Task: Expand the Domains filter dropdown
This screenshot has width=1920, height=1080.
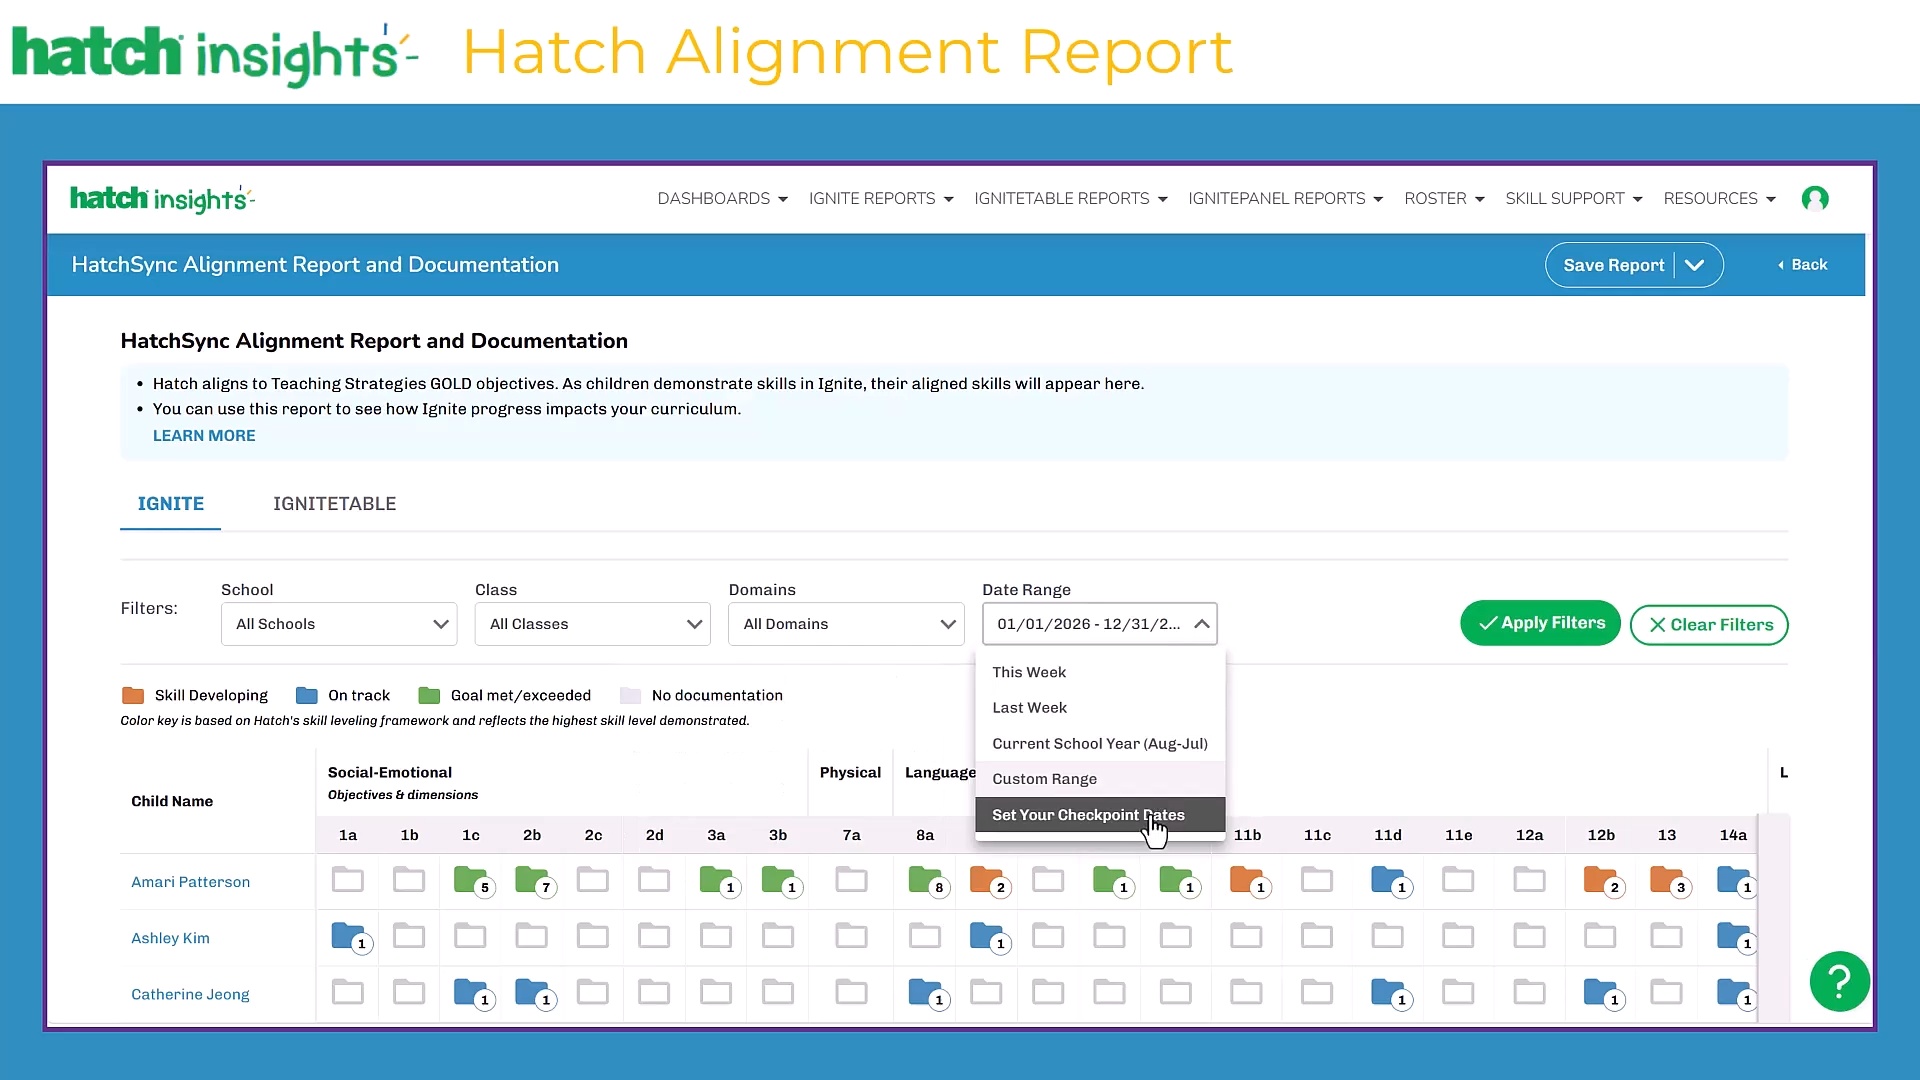Action: 846,624
